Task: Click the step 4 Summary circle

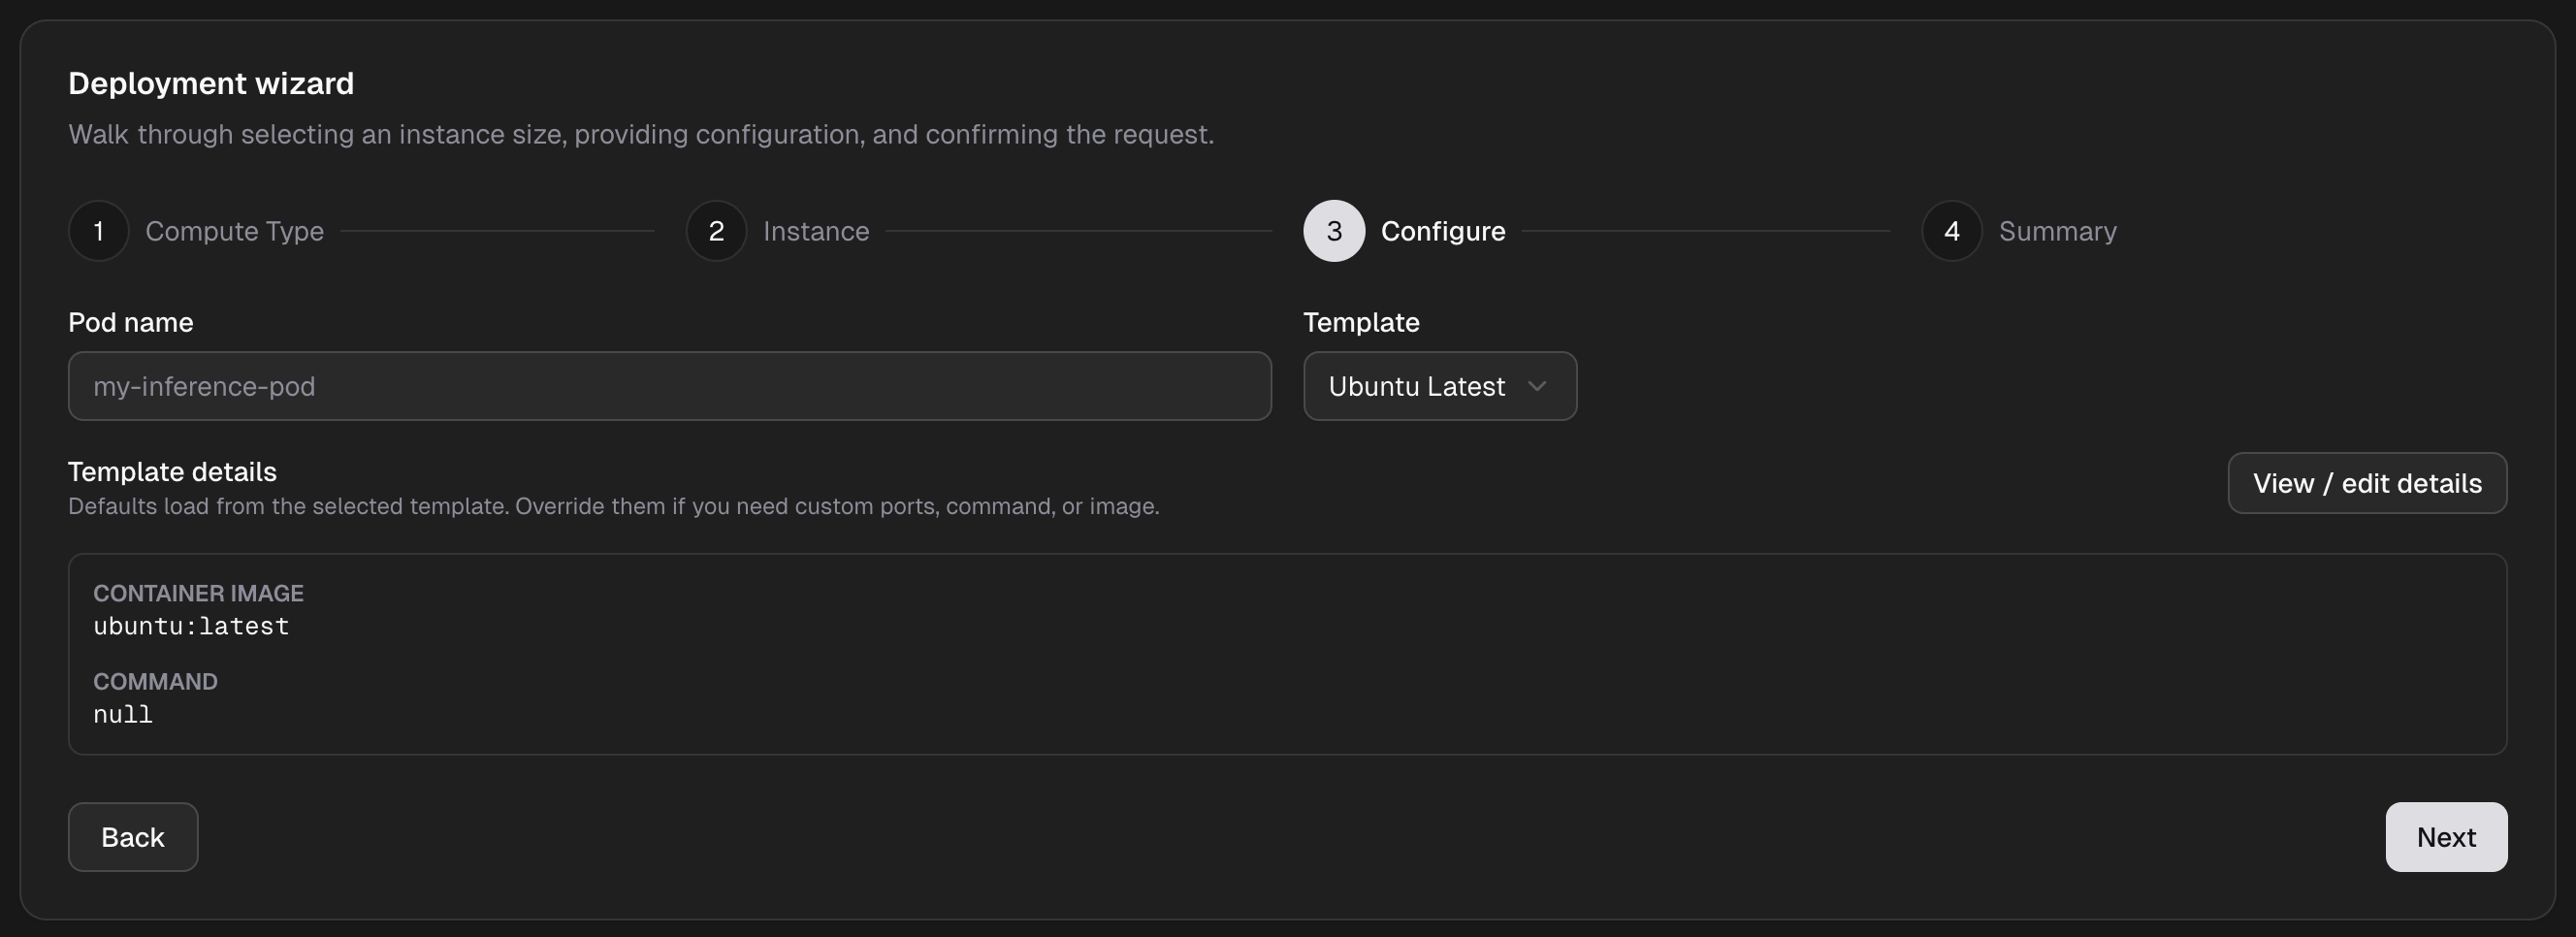Action: click(1950, 230)
